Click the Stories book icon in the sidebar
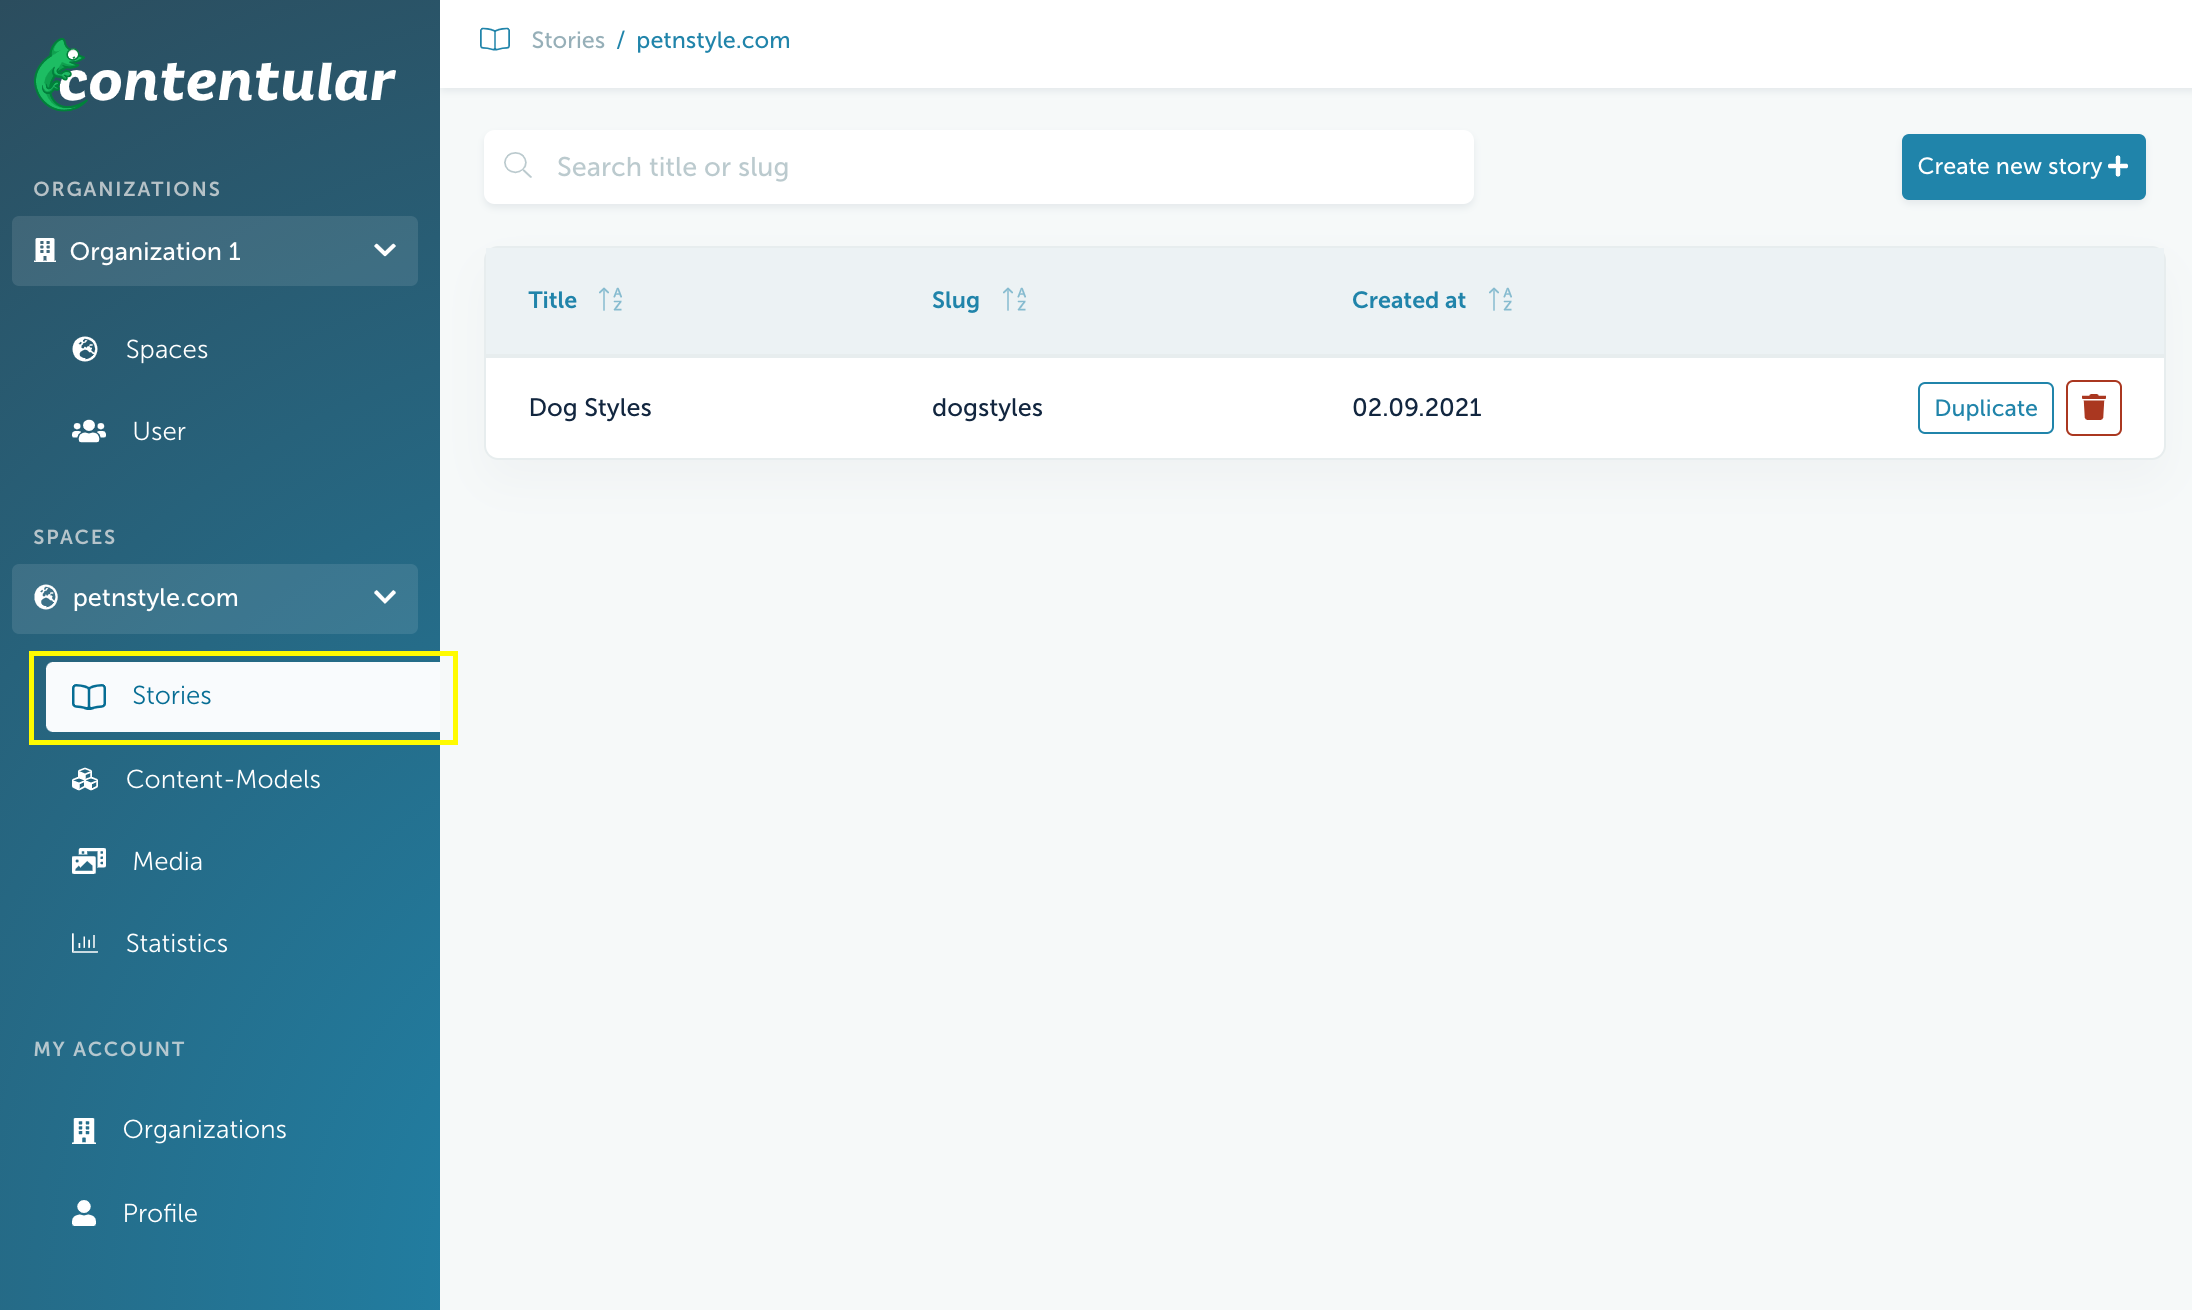 pyautogui.click(x=89, y=696)
